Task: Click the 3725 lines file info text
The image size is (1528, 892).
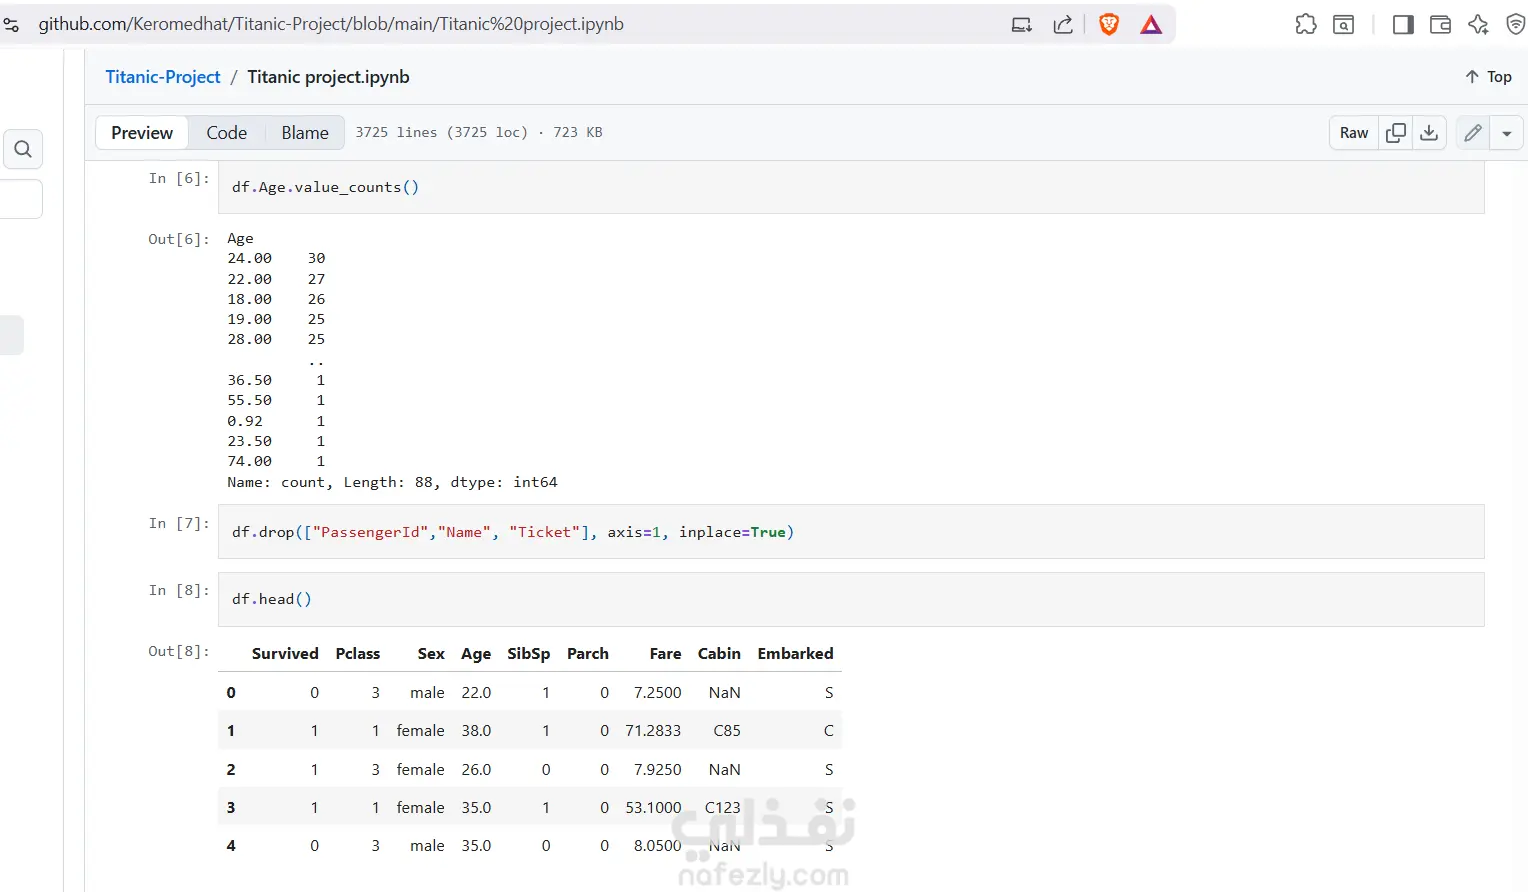Action: (479, 132)
